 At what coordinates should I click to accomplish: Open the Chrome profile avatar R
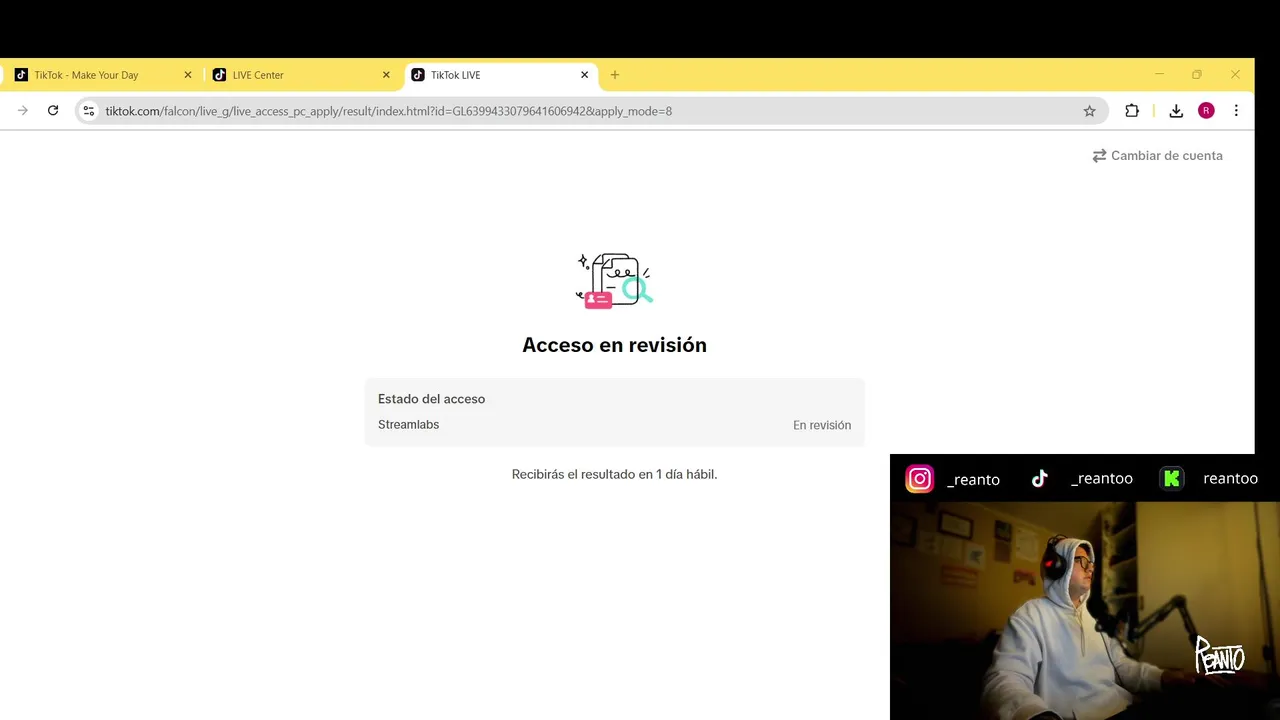(x=1206, y=111)
